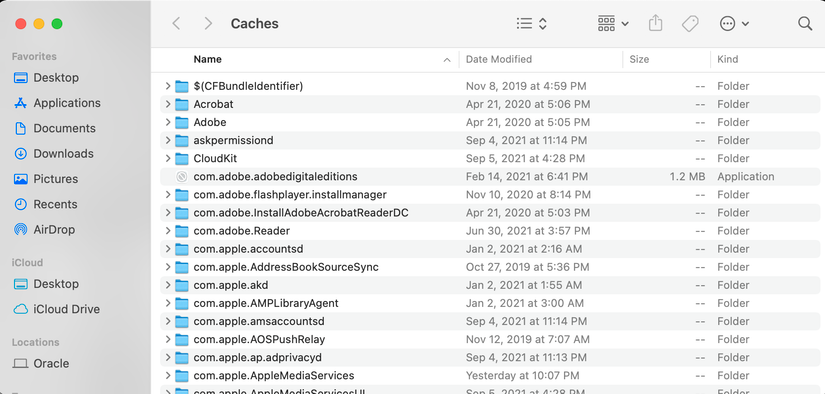This screenshot has height=394, width=825.
Task: Expand the com.apple.akd folder
Action: tap(167, 285)
